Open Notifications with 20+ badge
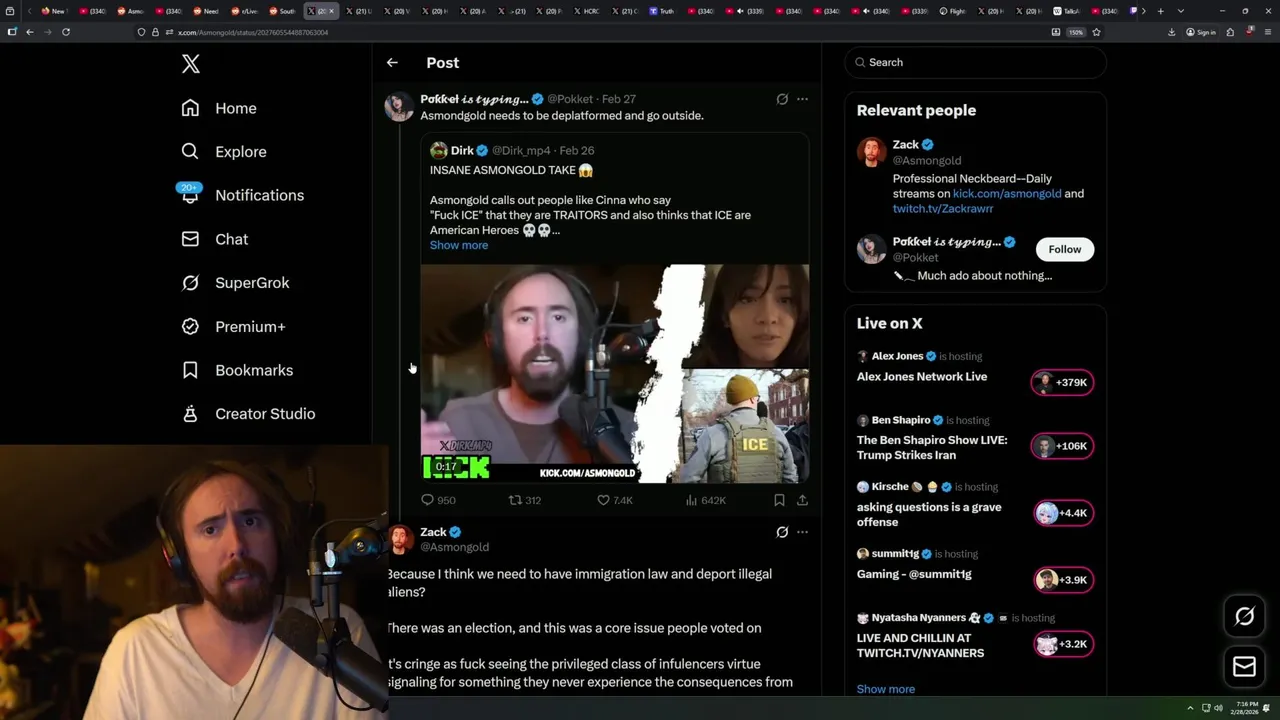The height and width of the screenshot is (720, 1280). [242, 195]
